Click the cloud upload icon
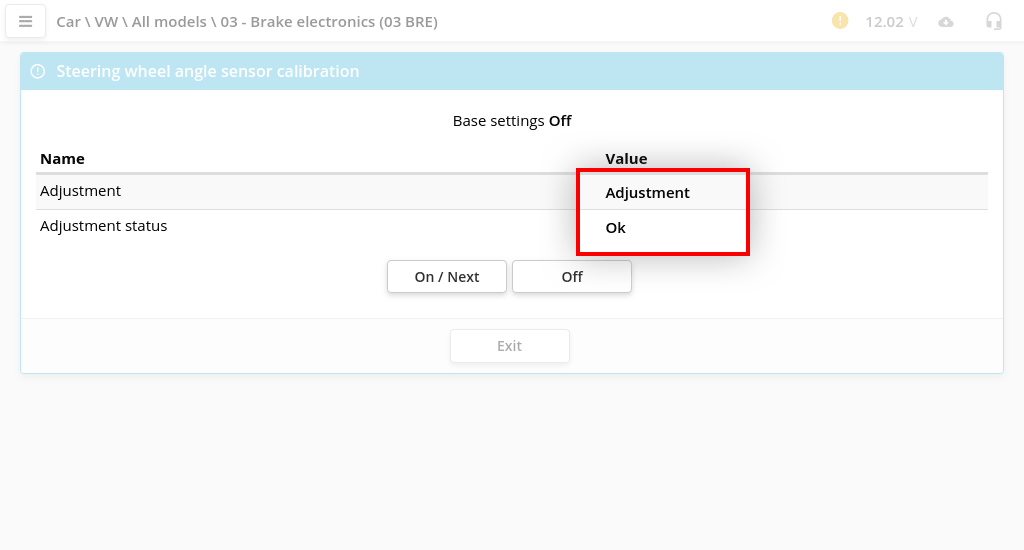Viewport: 1024px width, 550px height. tap(946, 22)
